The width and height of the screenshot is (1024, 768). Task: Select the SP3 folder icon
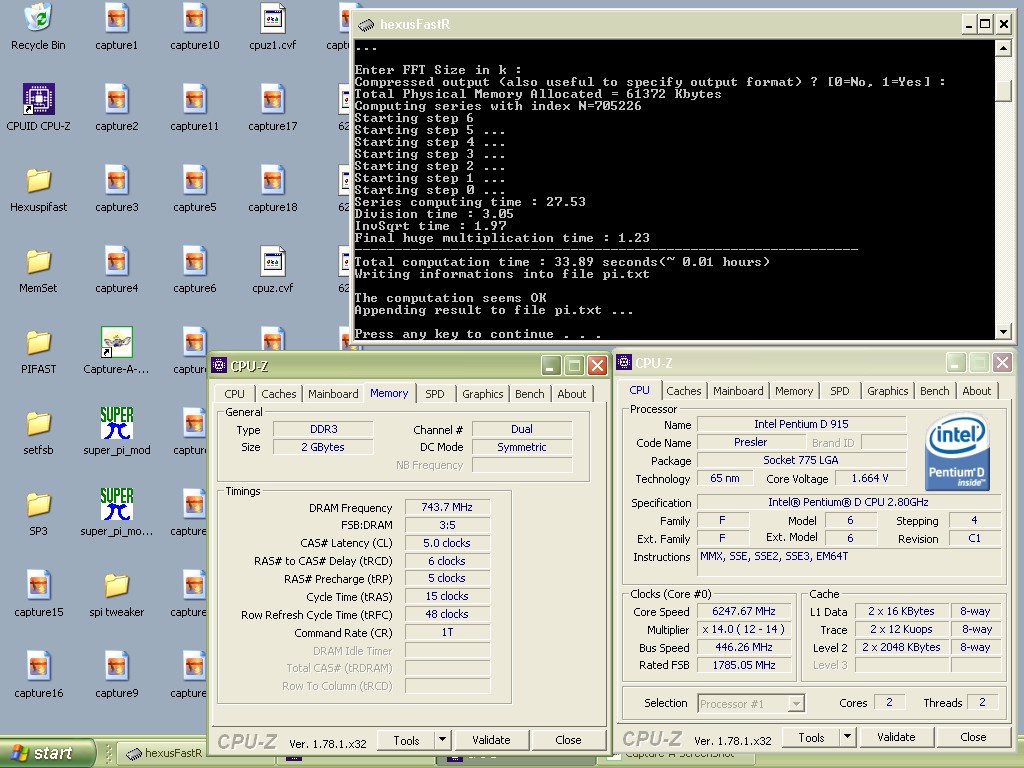38,505
